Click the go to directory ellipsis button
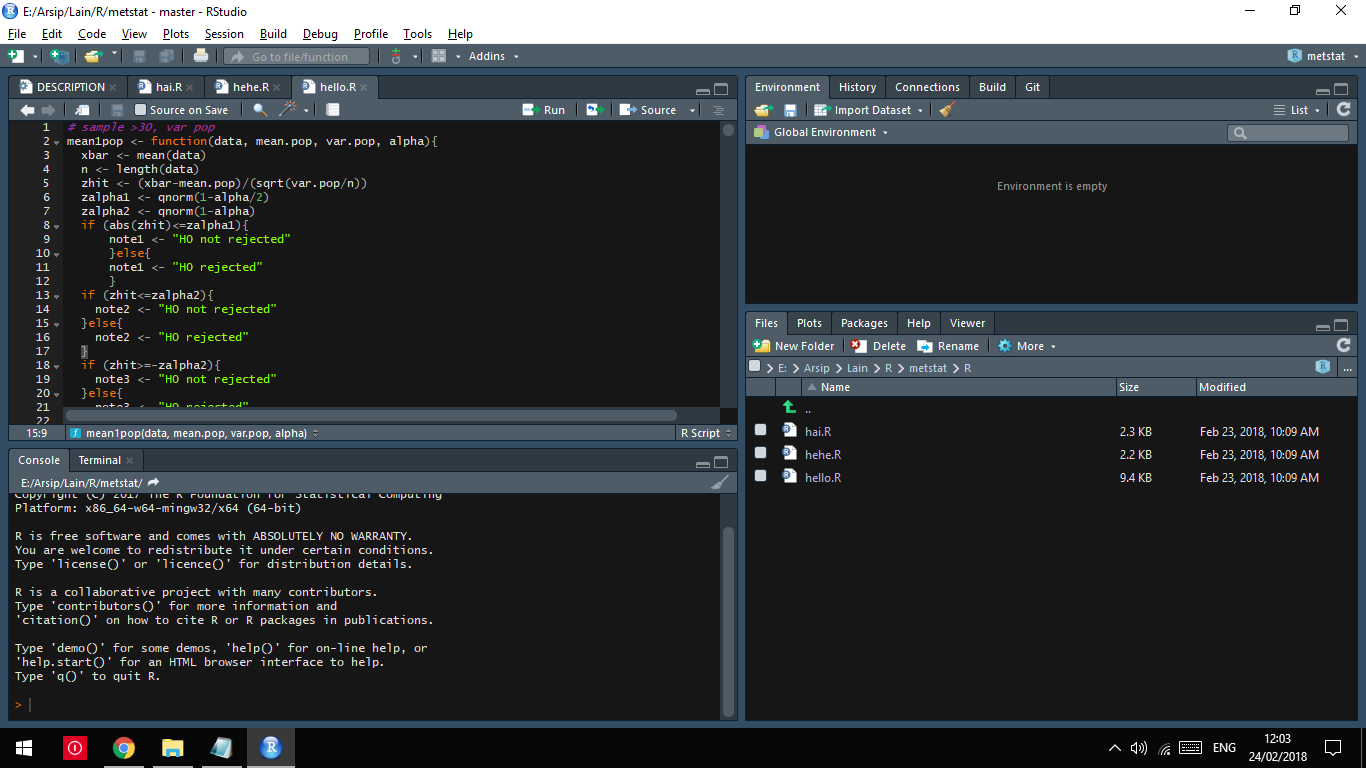The width and height of the screenshot is (1366, 768). [x=1347, y=368]
